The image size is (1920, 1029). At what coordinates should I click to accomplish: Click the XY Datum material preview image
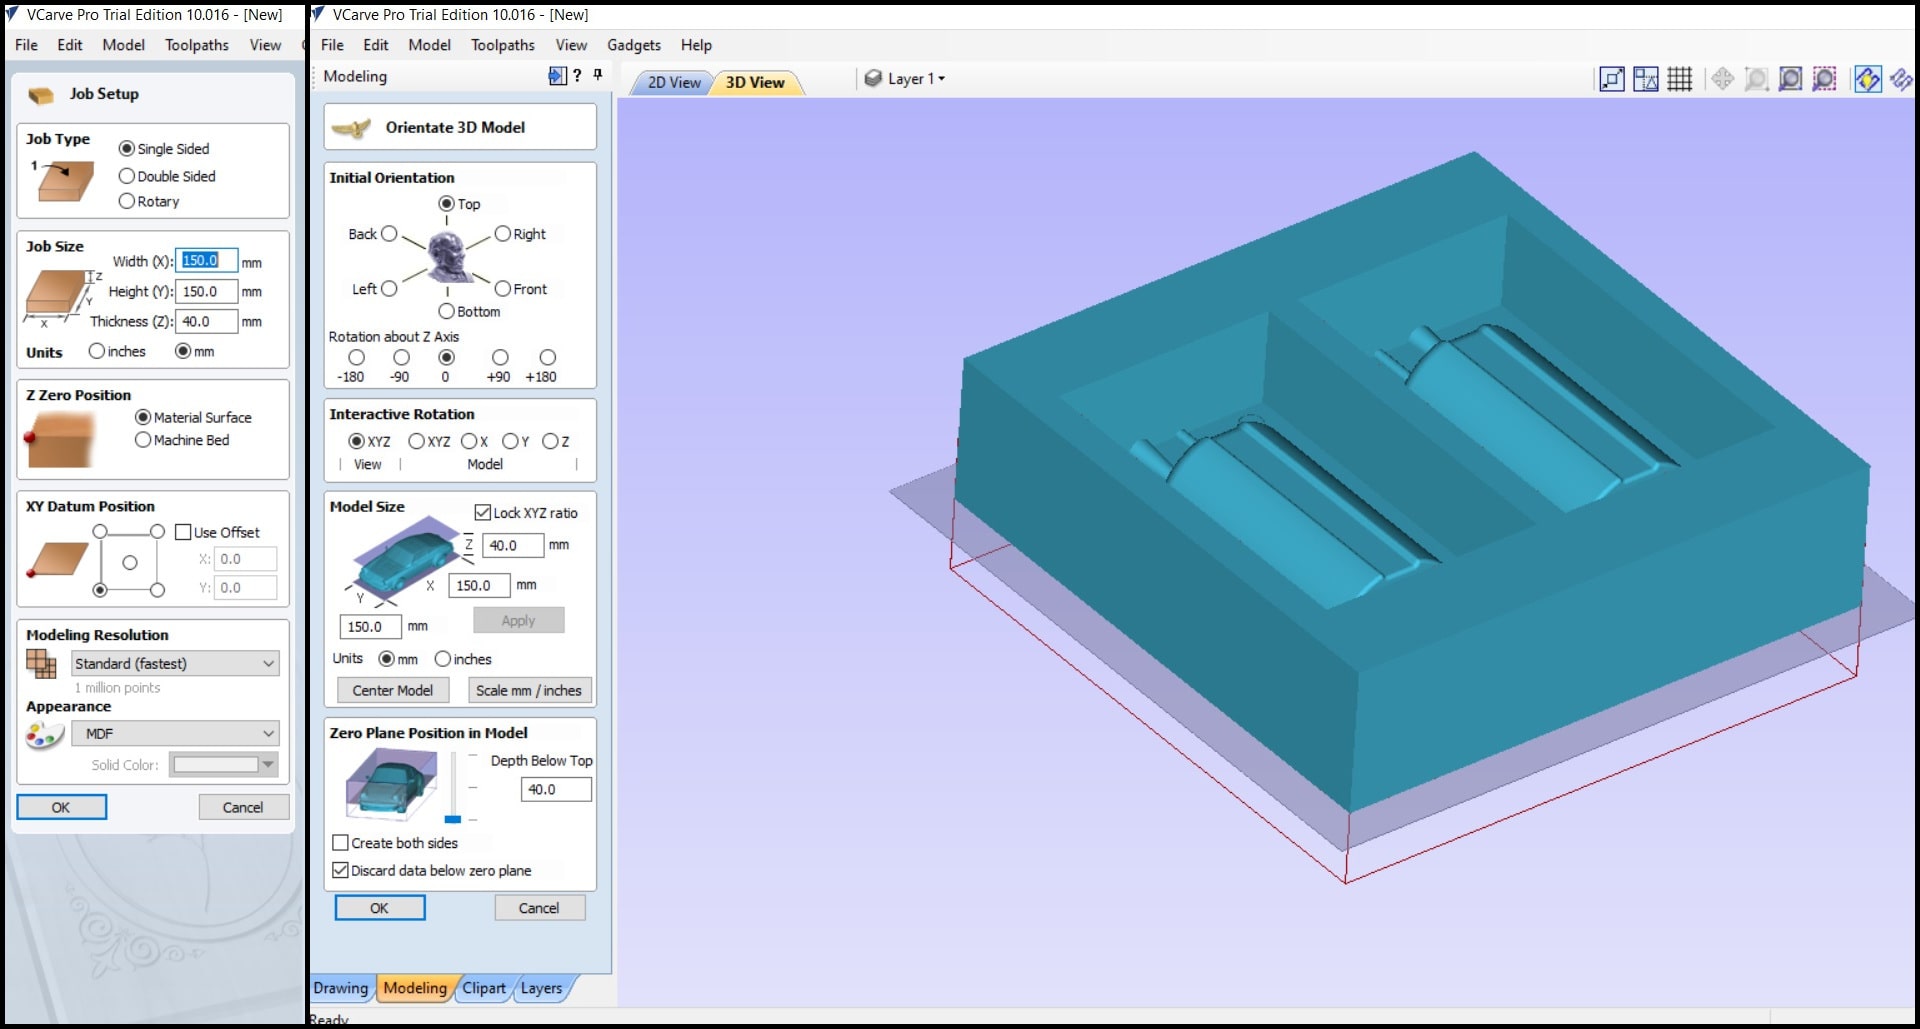click(58, 560)
